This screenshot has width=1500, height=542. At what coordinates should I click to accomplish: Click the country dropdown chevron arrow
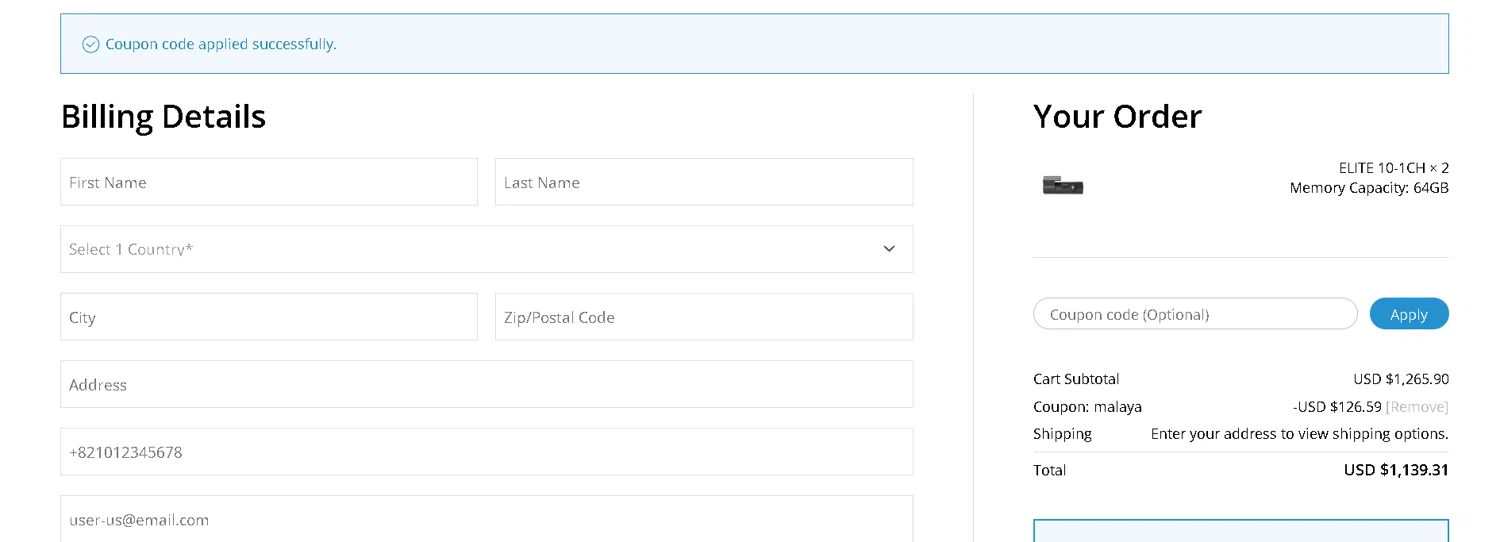(x=889, y=249)
